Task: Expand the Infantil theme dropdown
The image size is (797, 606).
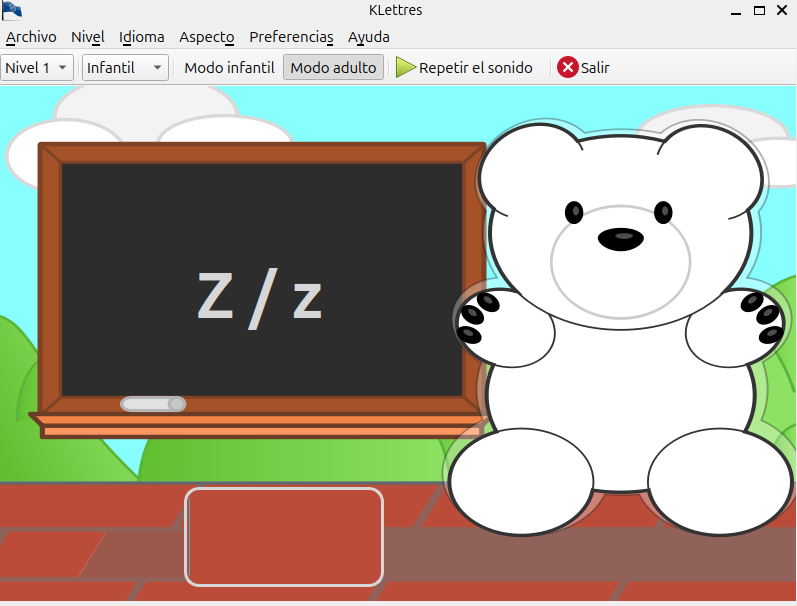Action: [x=125, y=68]
